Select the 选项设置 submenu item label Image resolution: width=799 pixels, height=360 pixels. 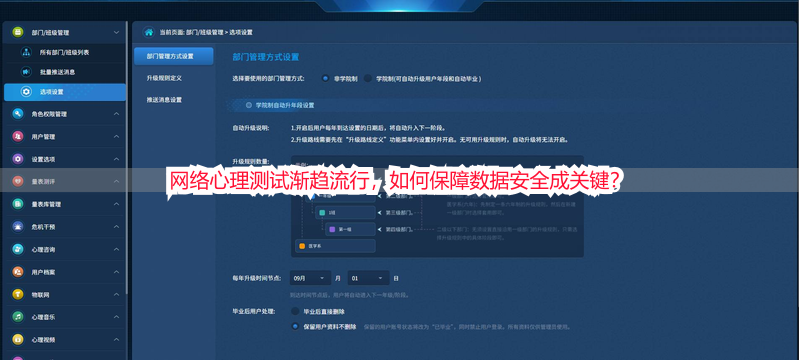pyautogui.click(x=51, y=92)
